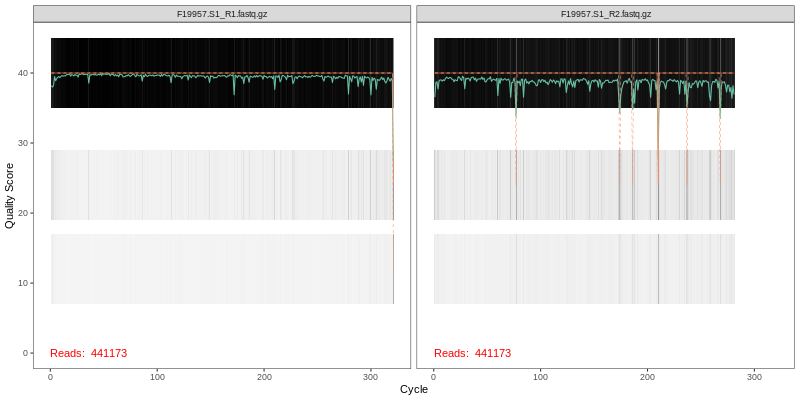Screen dimensions: 800x400
Task: Click the 20 tick on the y-axis
Action: click(x=21, y=213)
